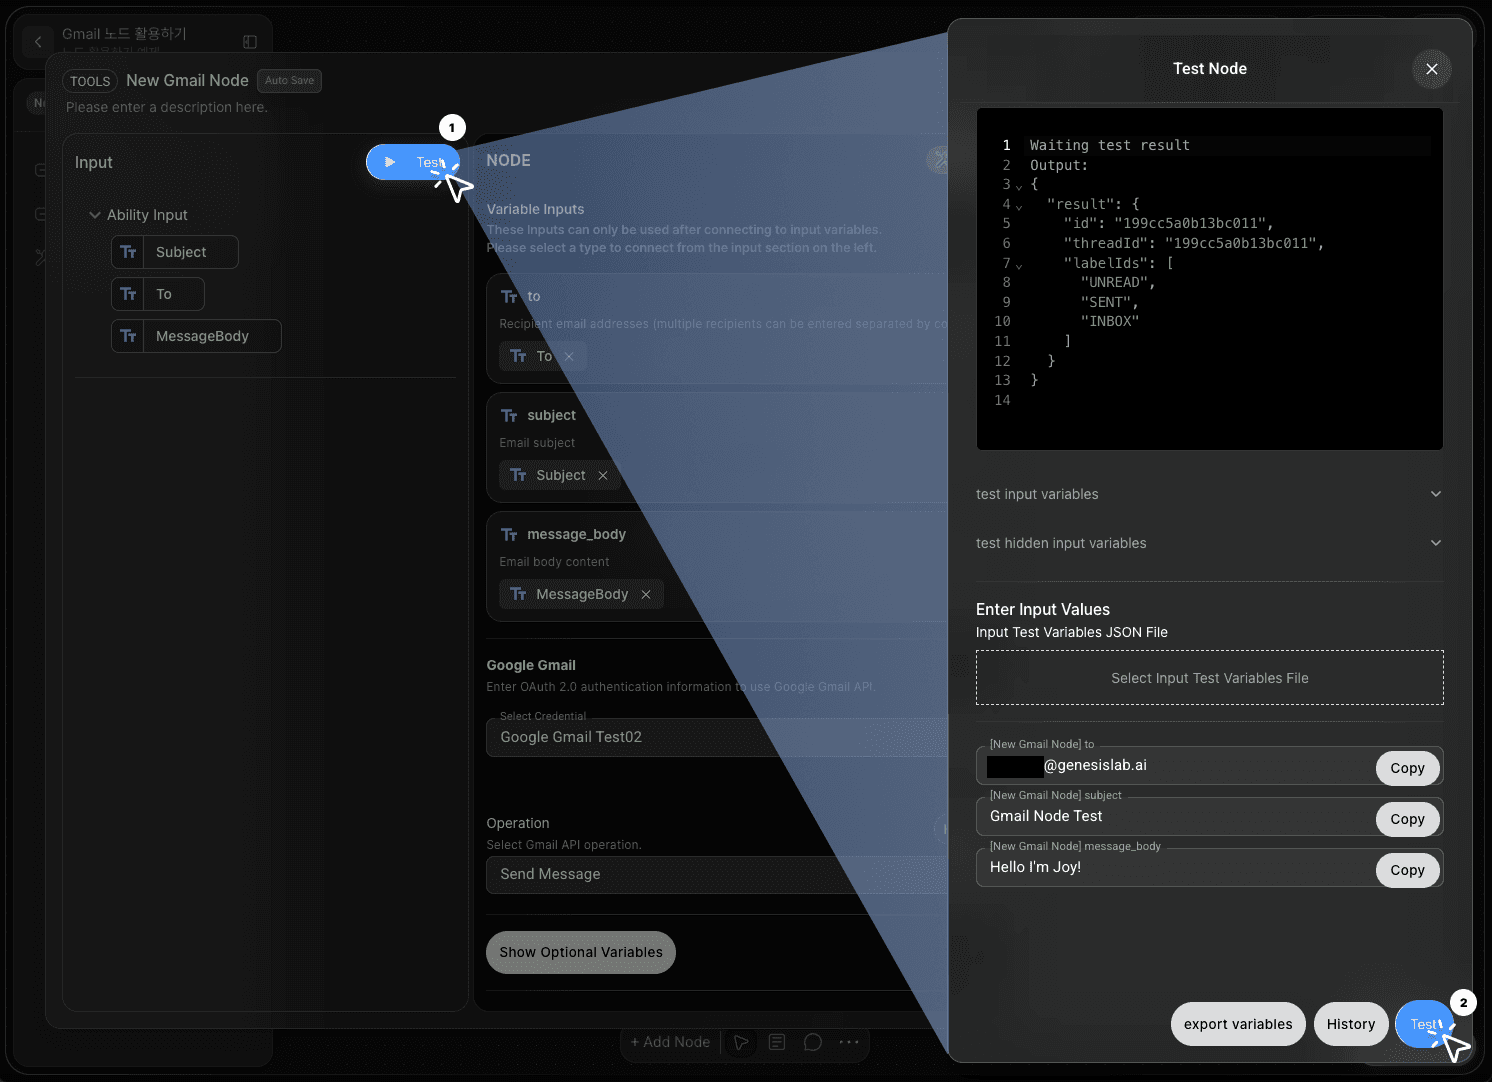Click the Variable Inputs heading

pyautogui.click(x=535, y=209)
